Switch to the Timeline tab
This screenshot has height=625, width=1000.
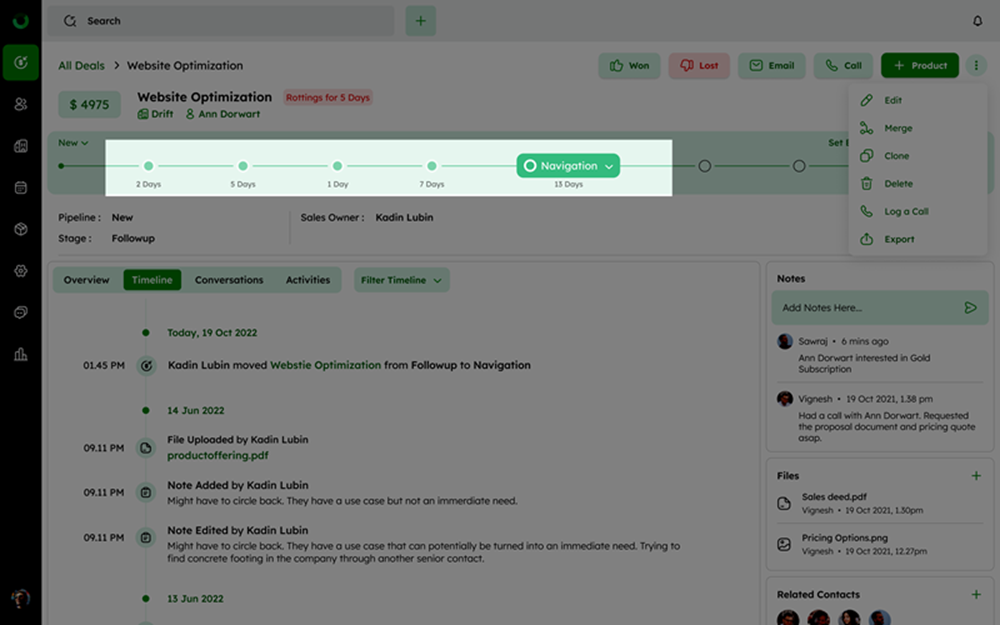152,280
